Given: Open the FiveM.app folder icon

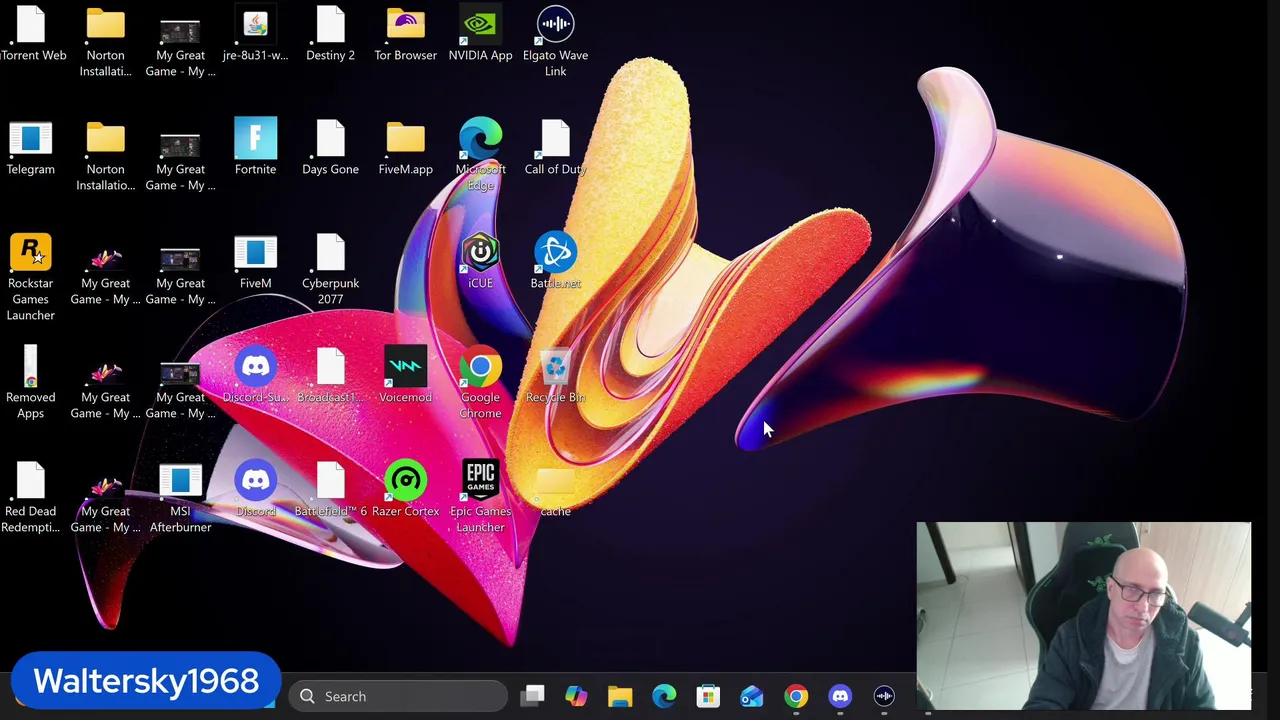Looking at the screenshot, I should click(x=405, y=148).
